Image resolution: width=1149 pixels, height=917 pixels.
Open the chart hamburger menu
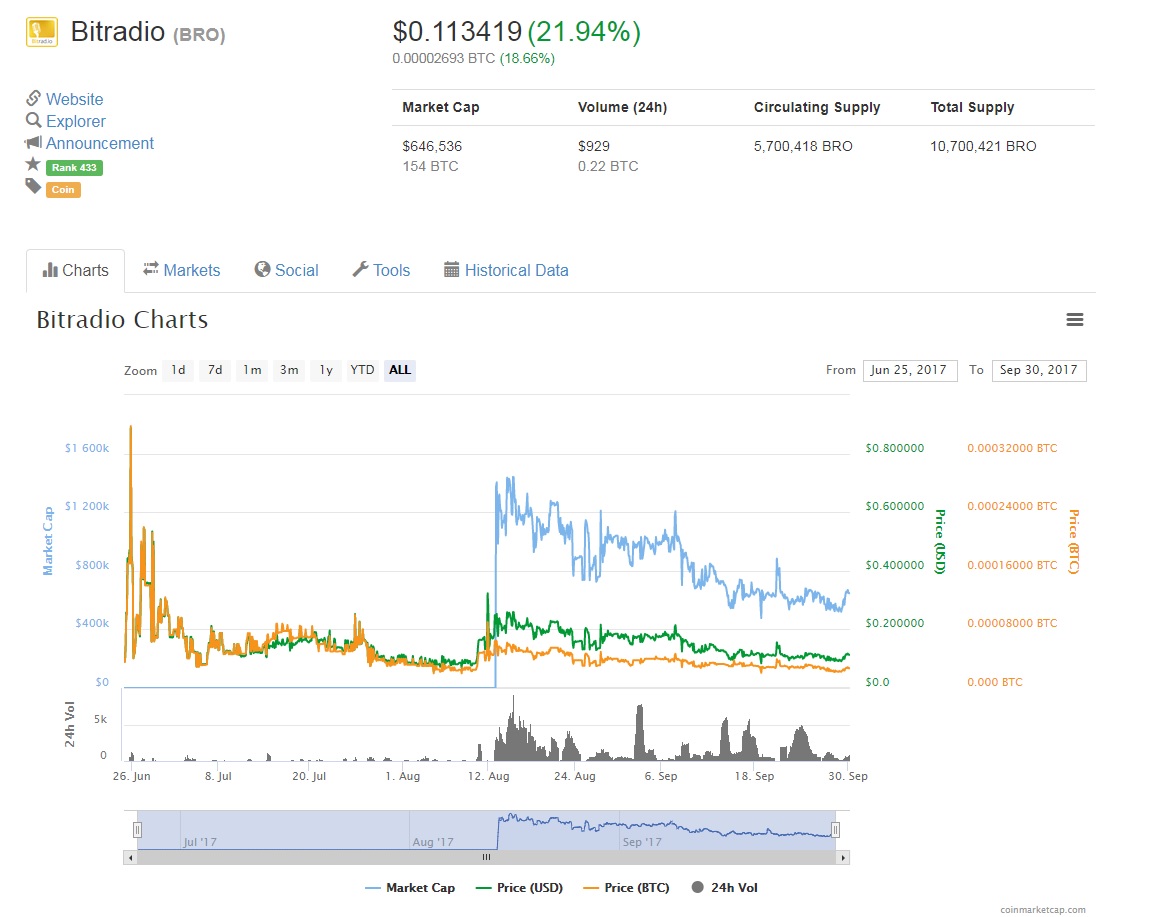(x=1074, y=320)
